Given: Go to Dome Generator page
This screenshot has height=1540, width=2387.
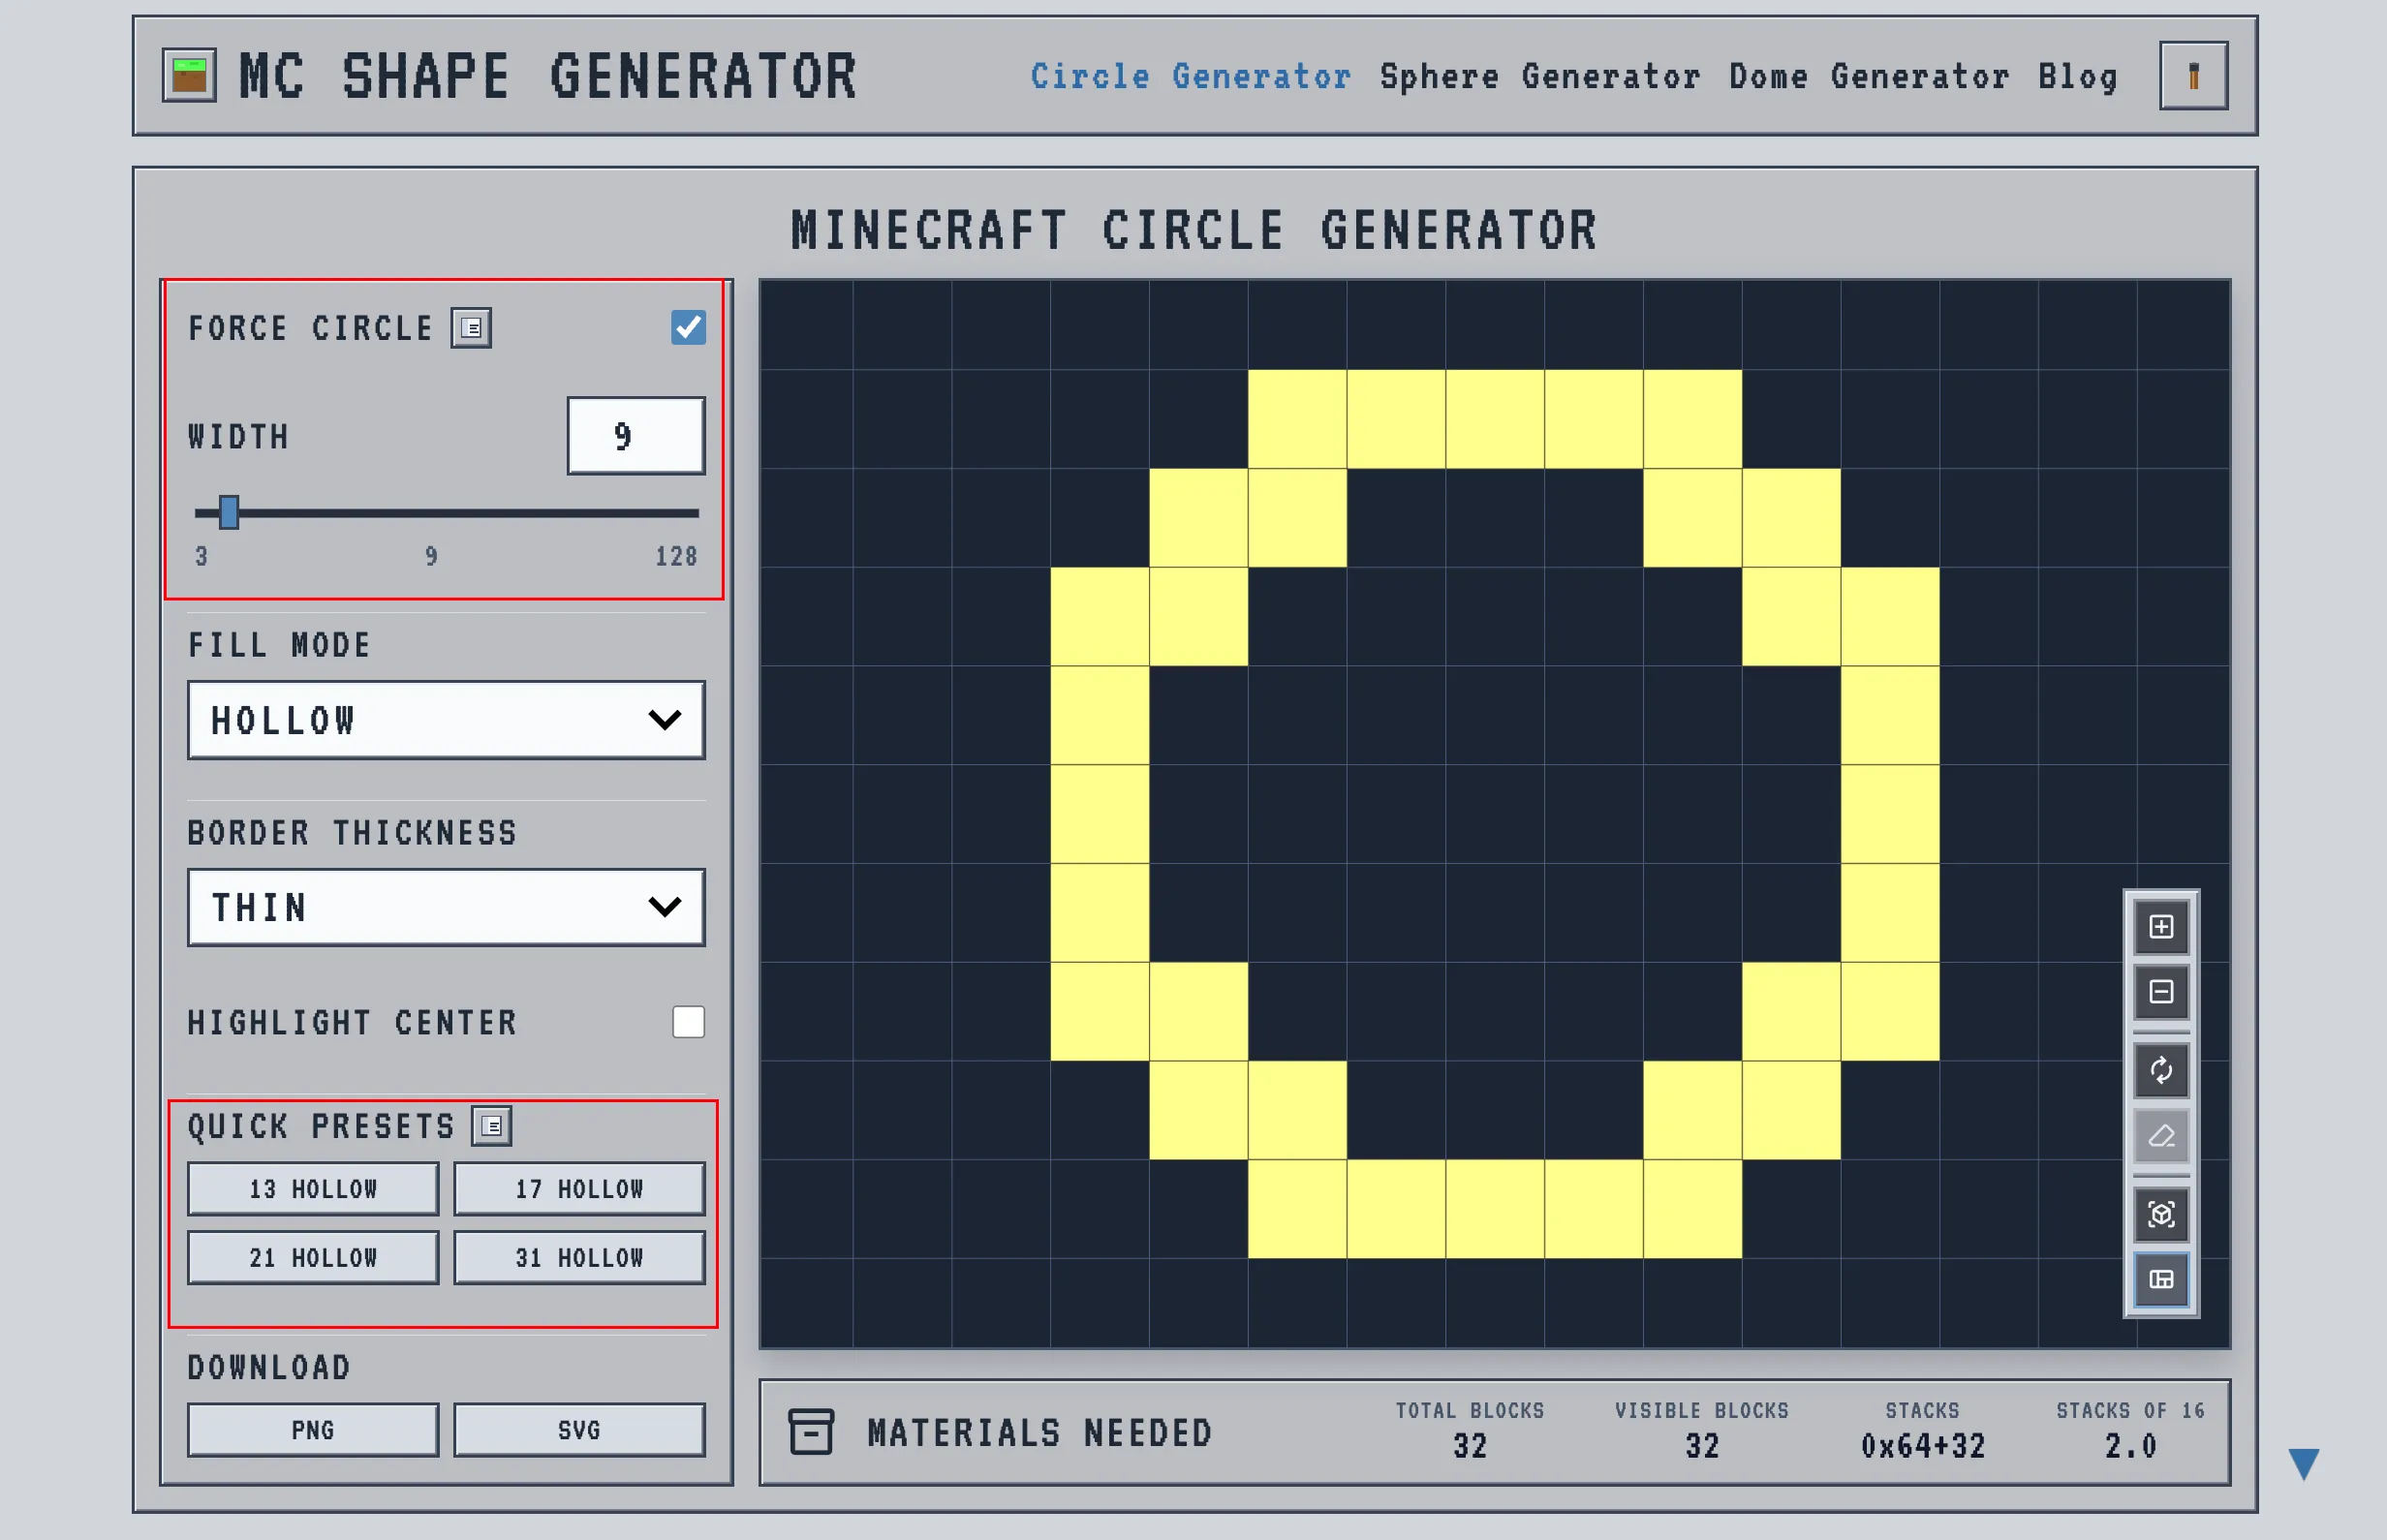Looking at the screenshot, I should 1869,76.
